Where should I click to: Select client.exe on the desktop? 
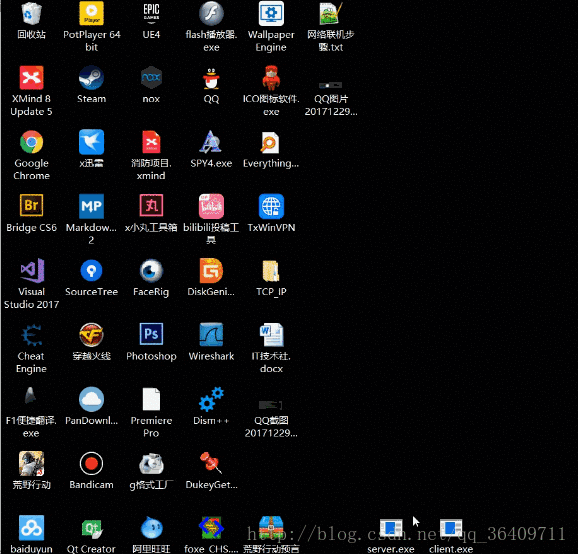pyautogui.click(x=451, y=528)
